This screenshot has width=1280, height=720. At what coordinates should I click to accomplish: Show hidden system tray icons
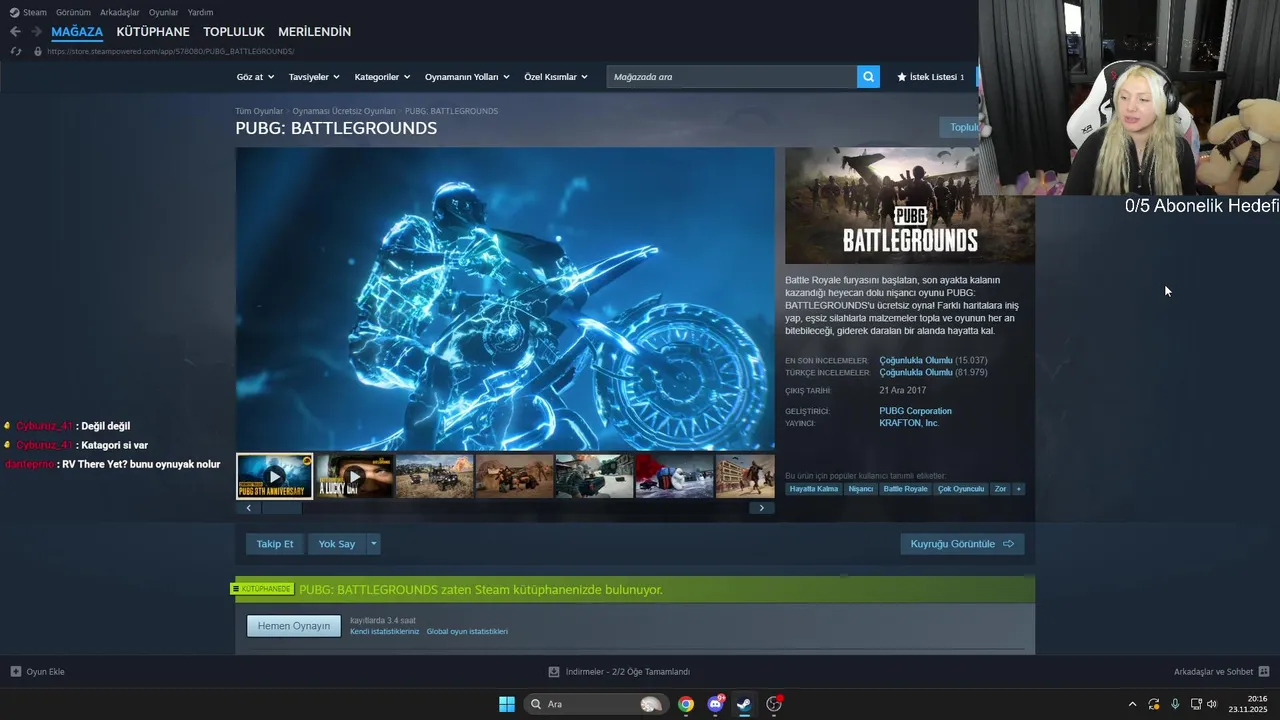(x=1132, y=704)
